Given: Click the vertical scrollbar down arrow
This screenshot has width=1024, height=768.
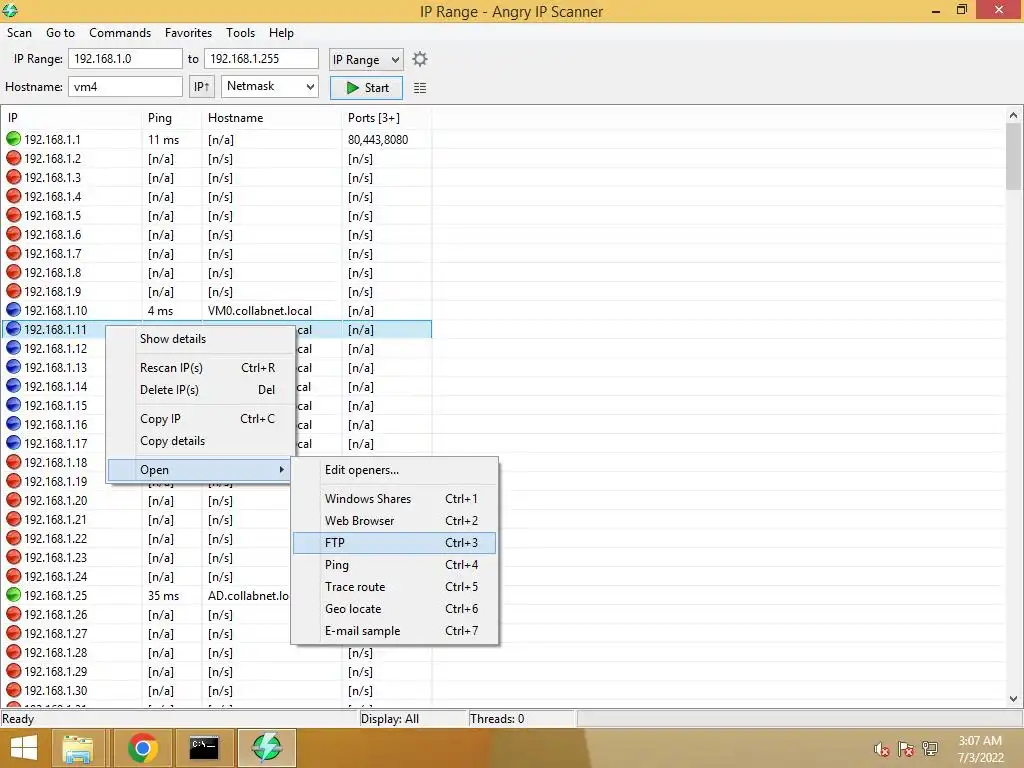Looking at the screenshot, I should (1014, 699).
